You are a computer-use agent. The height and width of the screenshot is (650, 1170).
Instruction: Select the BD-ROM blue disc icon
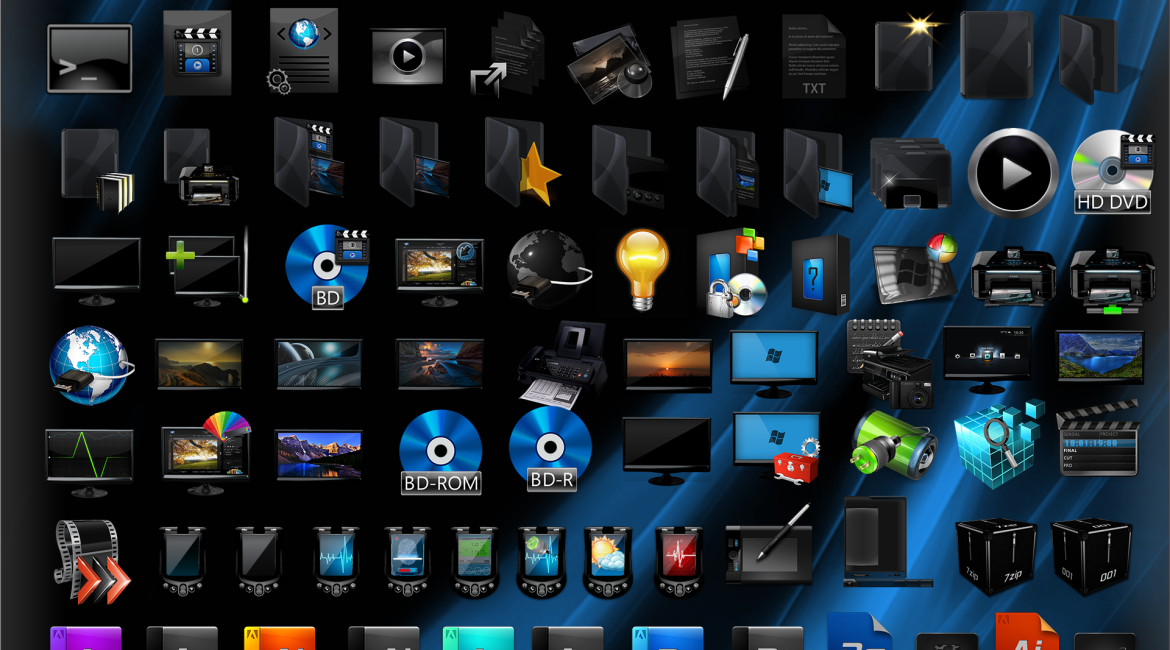coord(441,452)
